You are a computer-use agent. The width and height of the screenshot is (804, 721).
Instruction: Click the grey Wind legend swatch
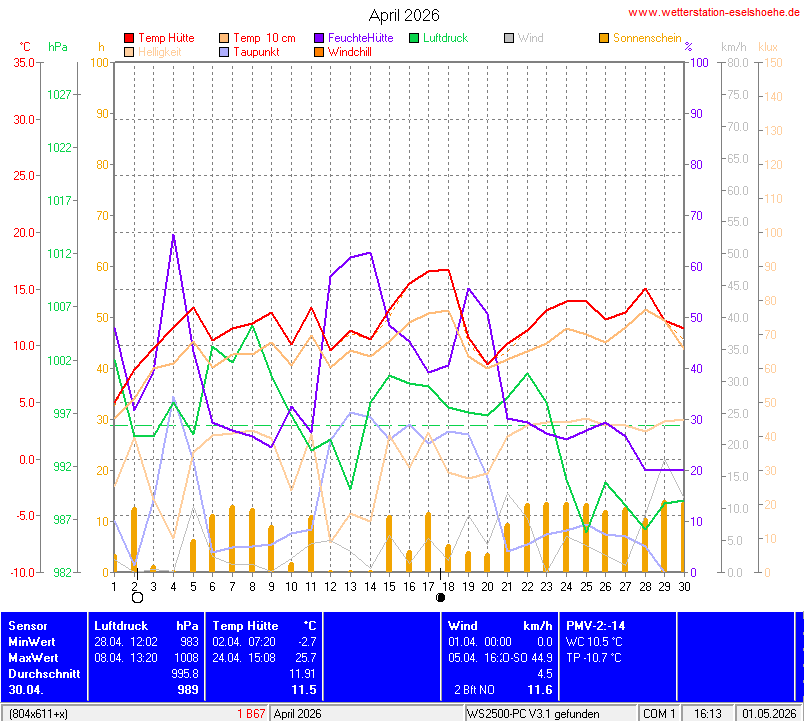click(x=509, y=38)
